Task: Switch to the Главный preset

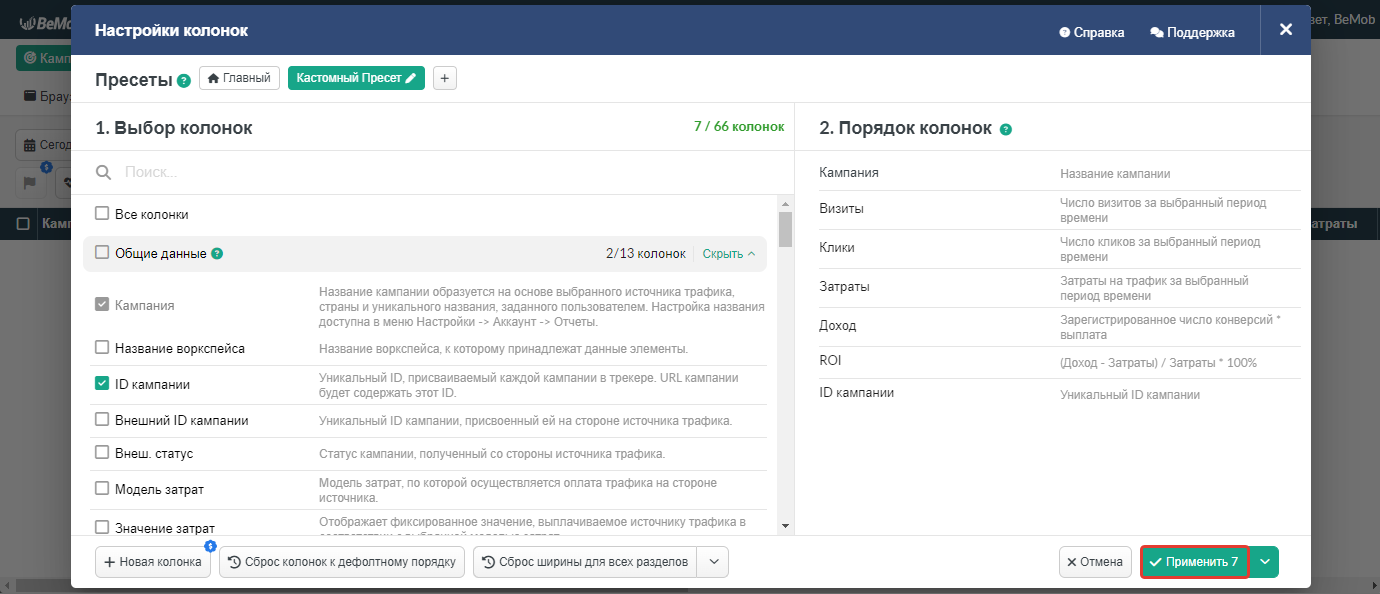Action: click(x=239, y=78)
